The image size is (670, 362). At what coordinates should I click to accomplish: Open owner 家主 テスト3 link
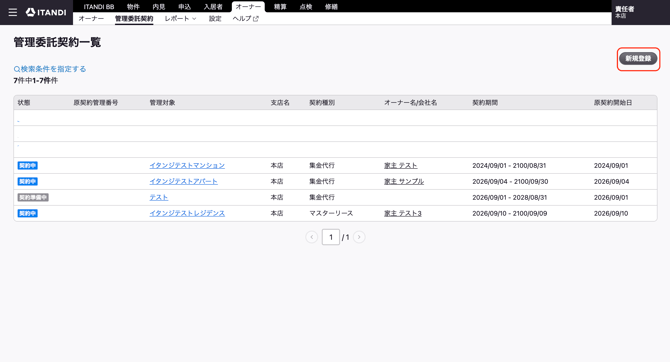click(x=403, y=213)
